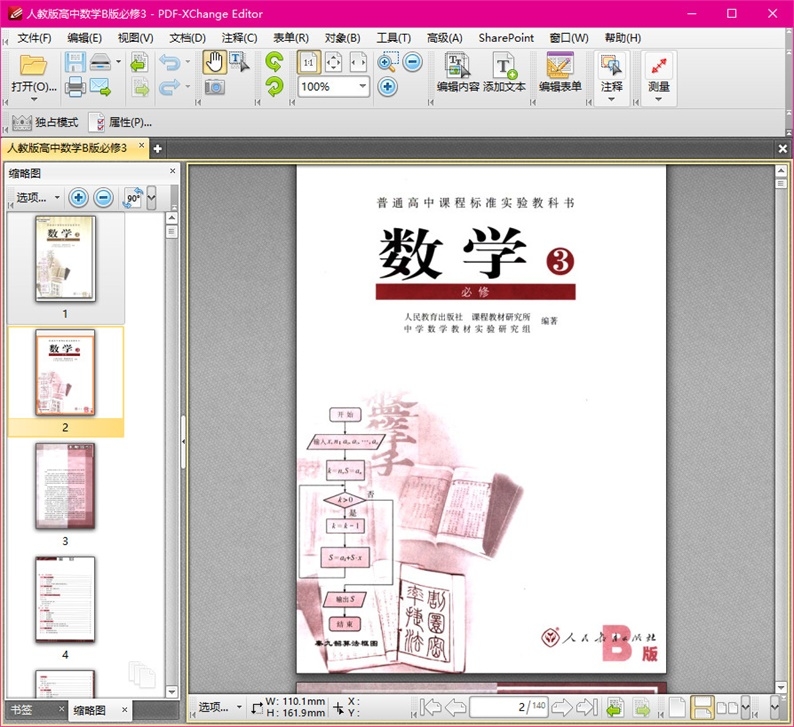
Task: Expand the 注释 tools dropdown
Action: pyautogui.click(x=611, y=100)
